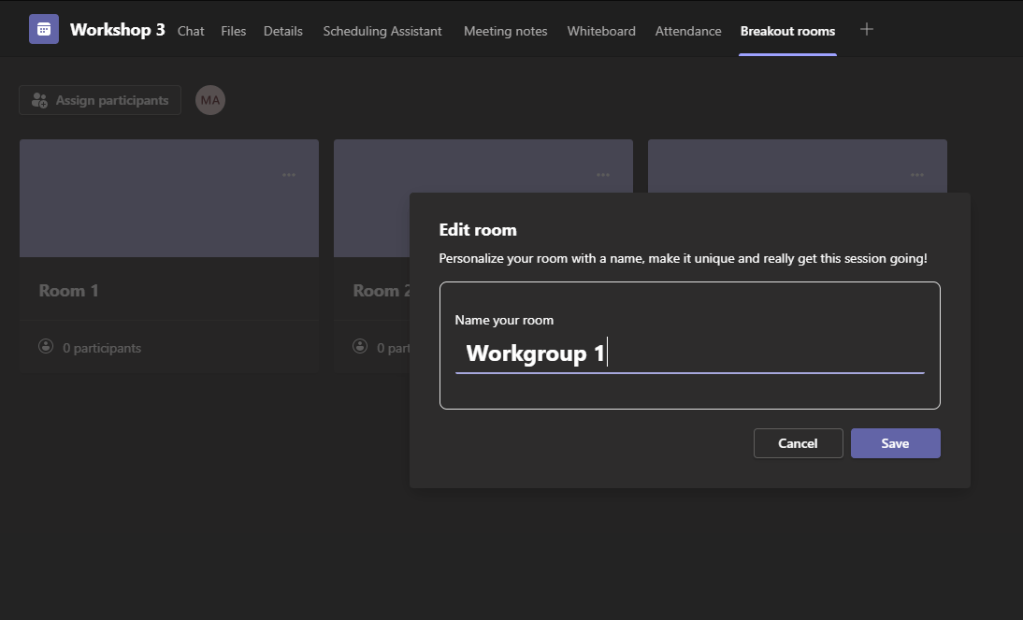Click Room 1 participants count icon
Viewport: 1023px width, 620px height.
[46, 347]
